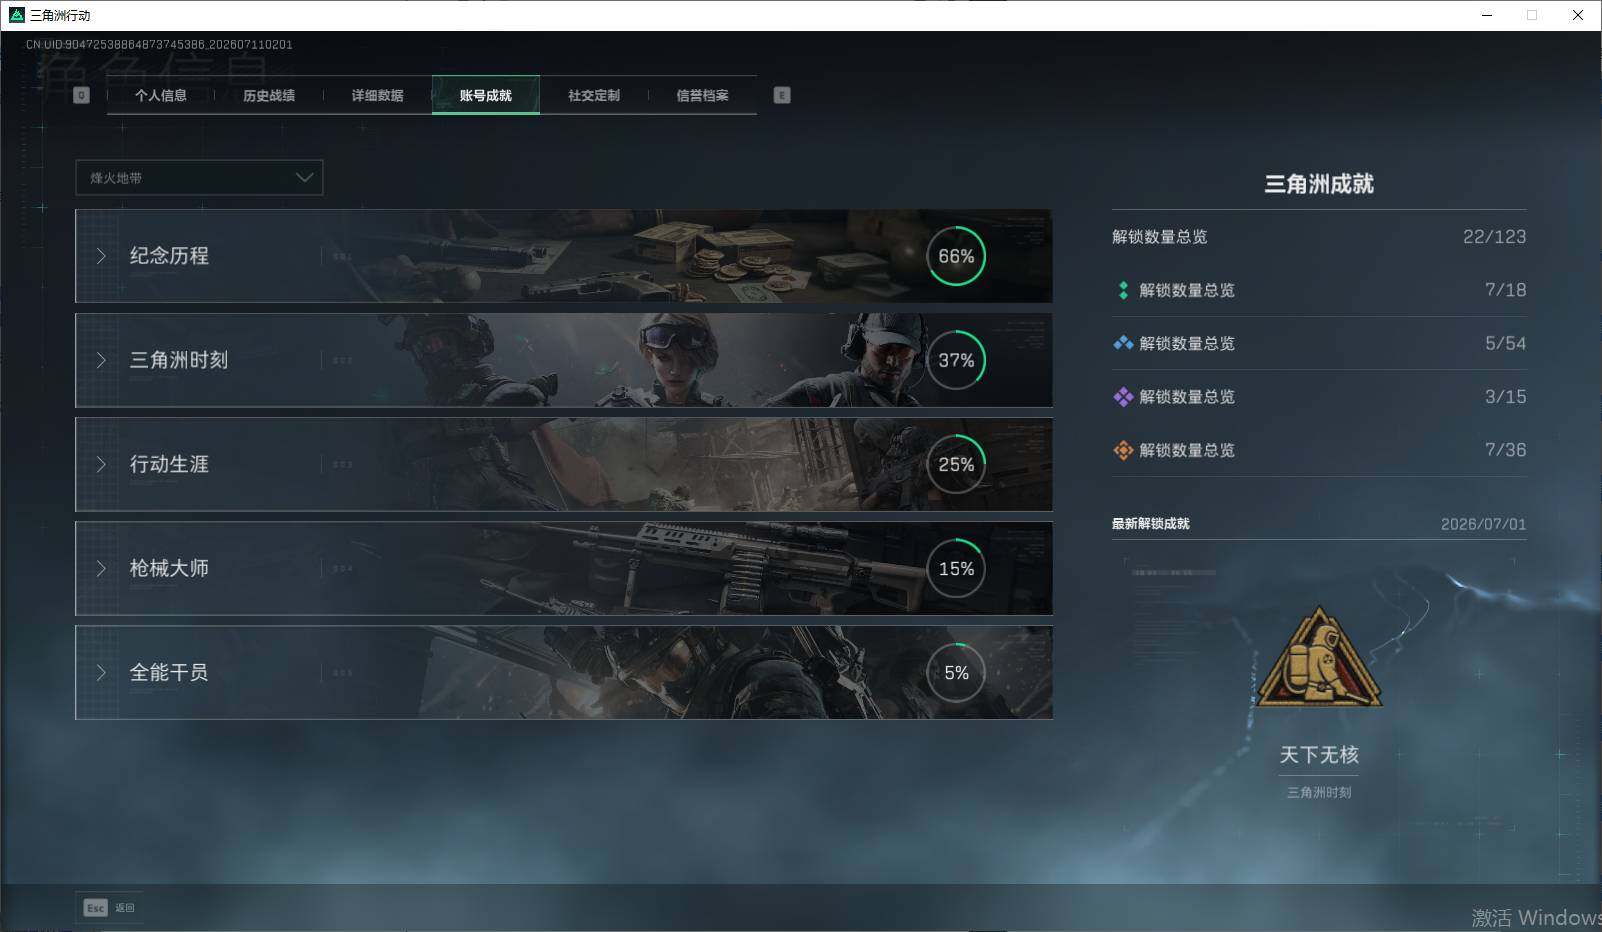Image resolution: width=1602 pixels, height=932 pixels.
Task: Click the 66% progress ring
Action: click(x=956, y=256)
